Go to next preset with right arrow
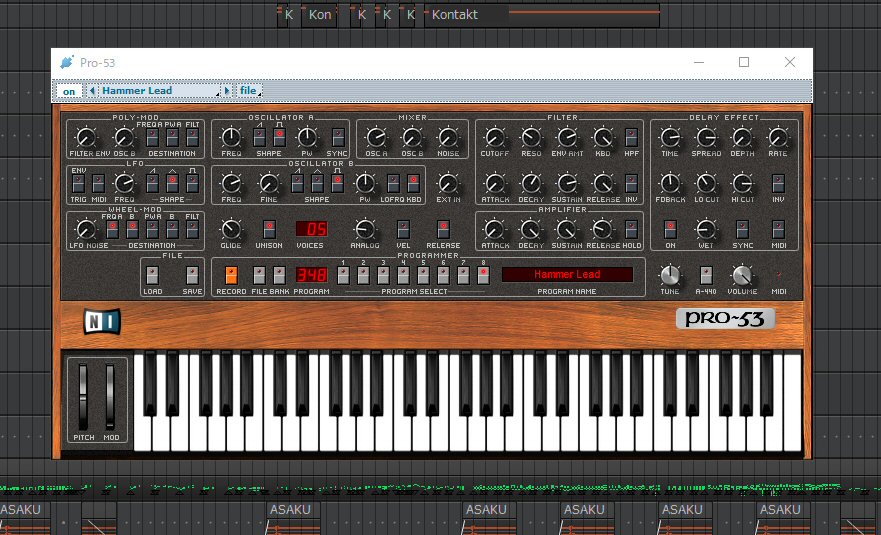Screen dimensions: 881x535 [x=227, y=90]
